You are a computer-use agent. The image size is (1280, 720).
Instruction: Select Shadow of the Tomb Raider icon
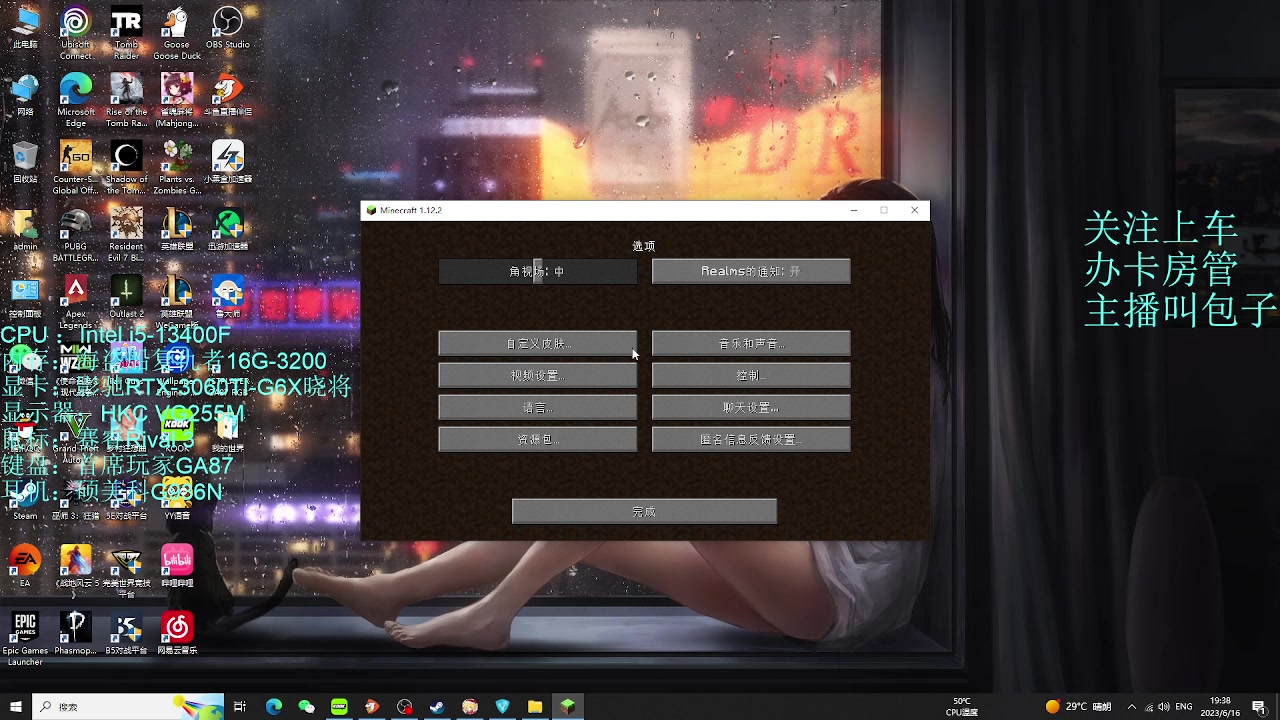point(126,167)
